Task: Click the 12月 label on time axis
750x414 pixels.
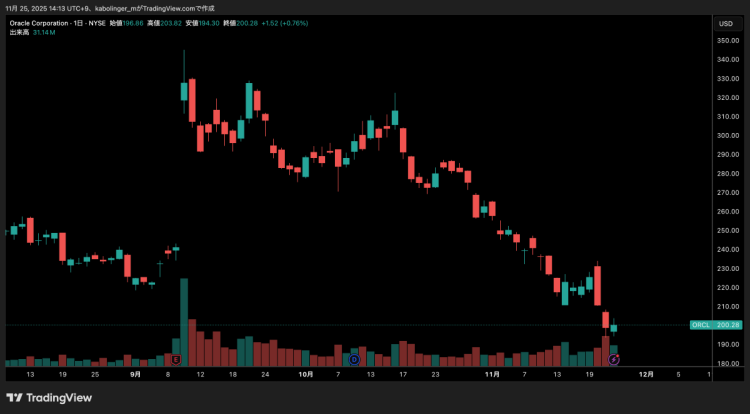Action: click(646, 374)
